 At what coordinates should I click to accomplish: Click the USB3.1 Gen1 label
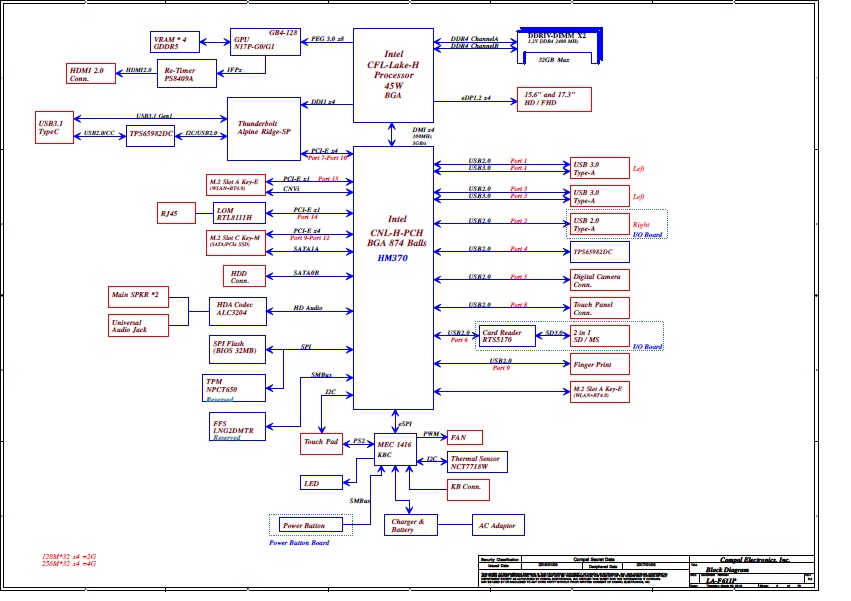pyautogui.click(x=154, y=116)
